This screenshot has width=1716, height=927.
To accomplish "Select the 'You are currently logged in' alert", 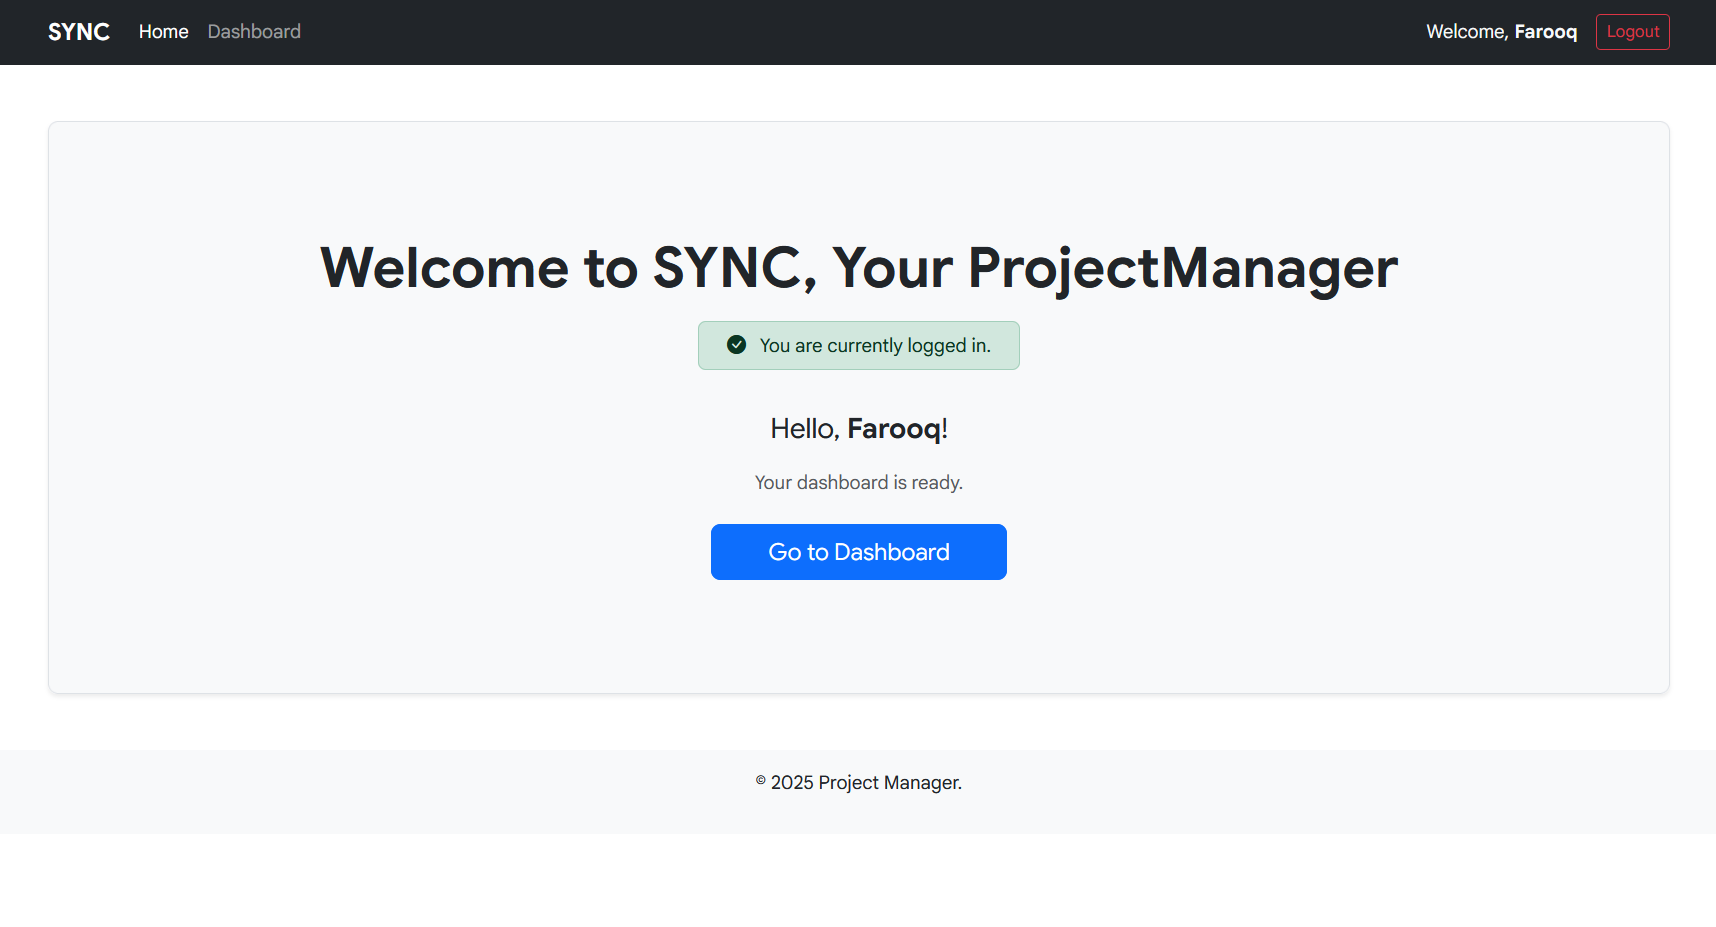I will 858,345.
